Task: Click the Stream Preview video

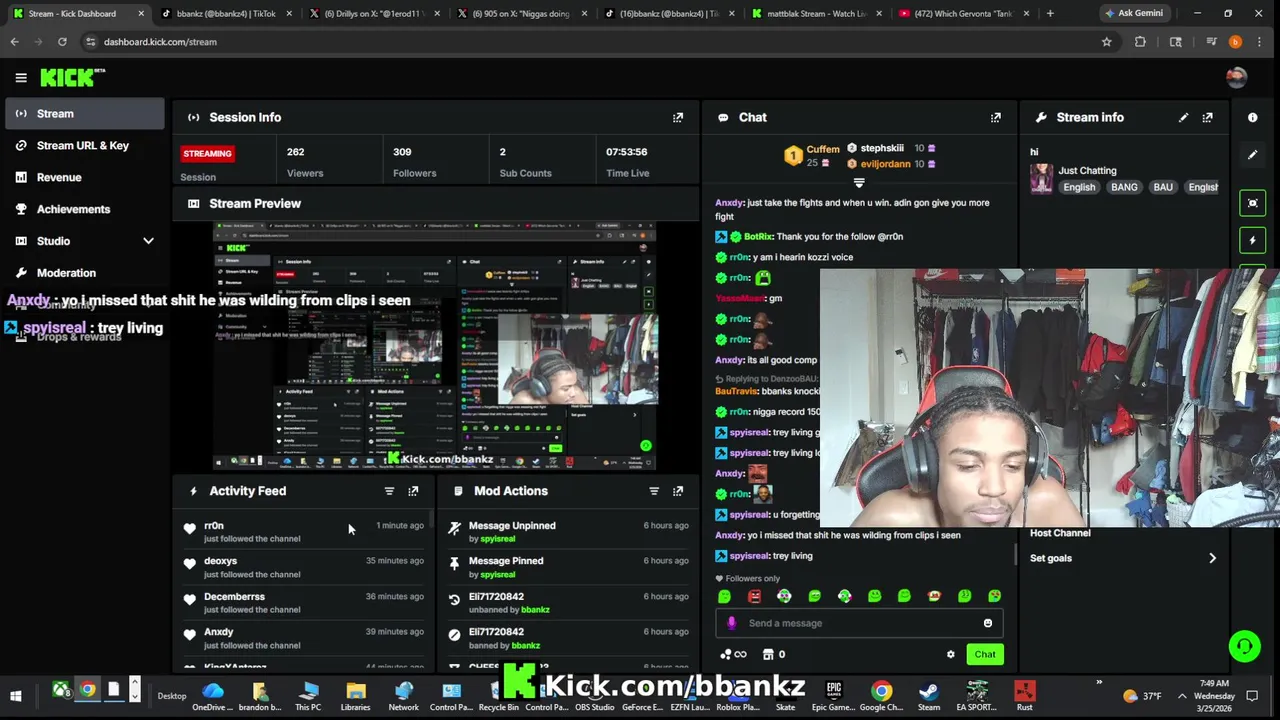Action: (435, 346)
